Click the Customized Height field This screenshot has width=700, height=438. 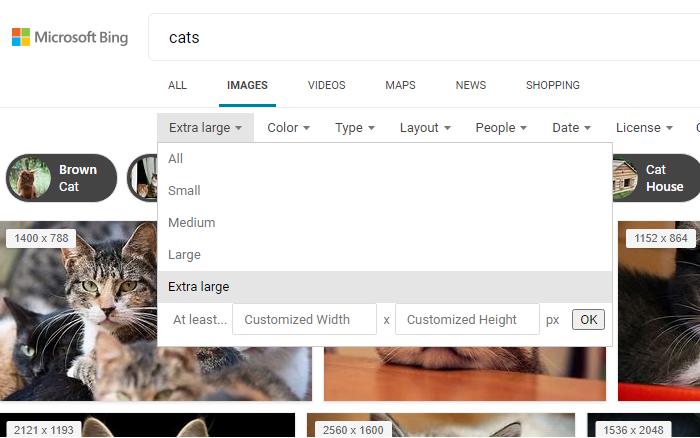(x=467, y=319)
